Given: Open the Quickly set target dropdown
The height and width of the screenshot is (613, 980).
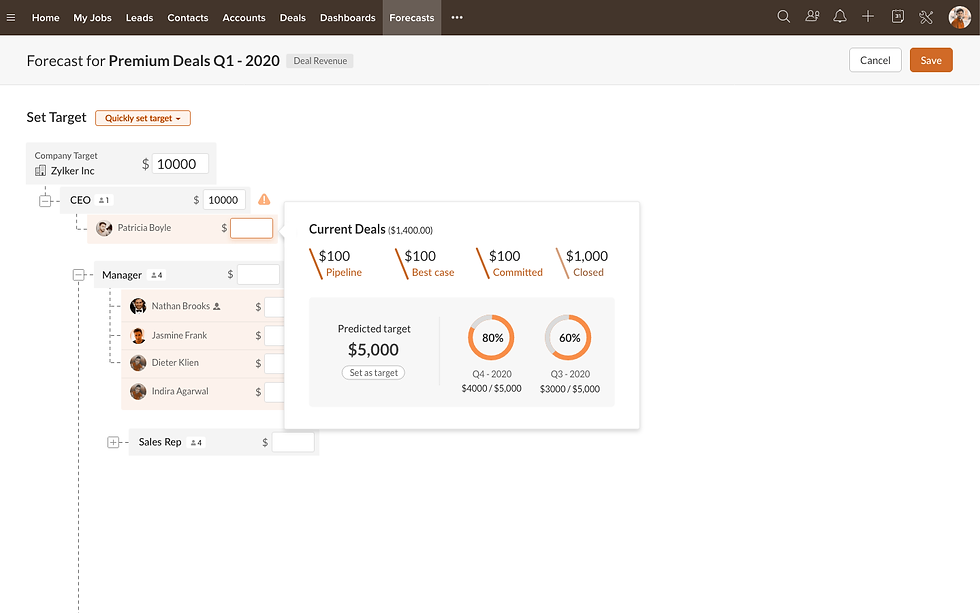Looking at the screenshot, I should 143,118.
